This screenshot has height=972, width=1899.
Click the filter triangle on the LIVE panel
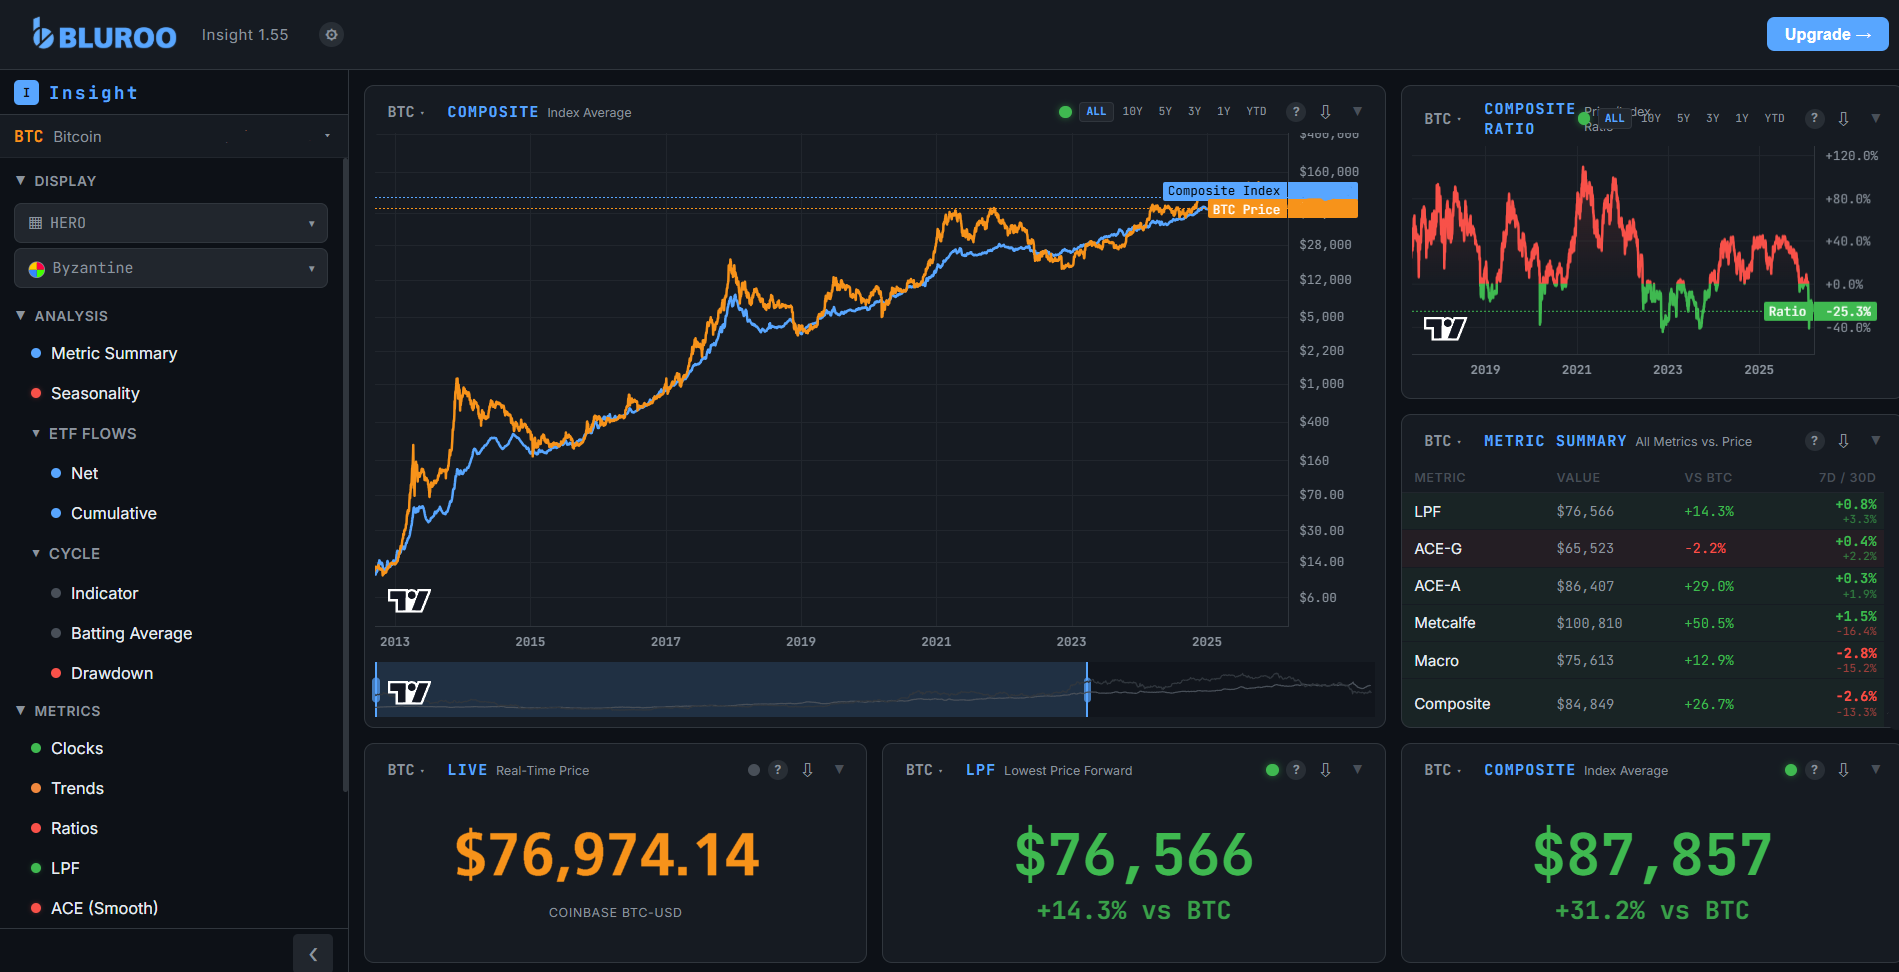(x=839, y=770)
